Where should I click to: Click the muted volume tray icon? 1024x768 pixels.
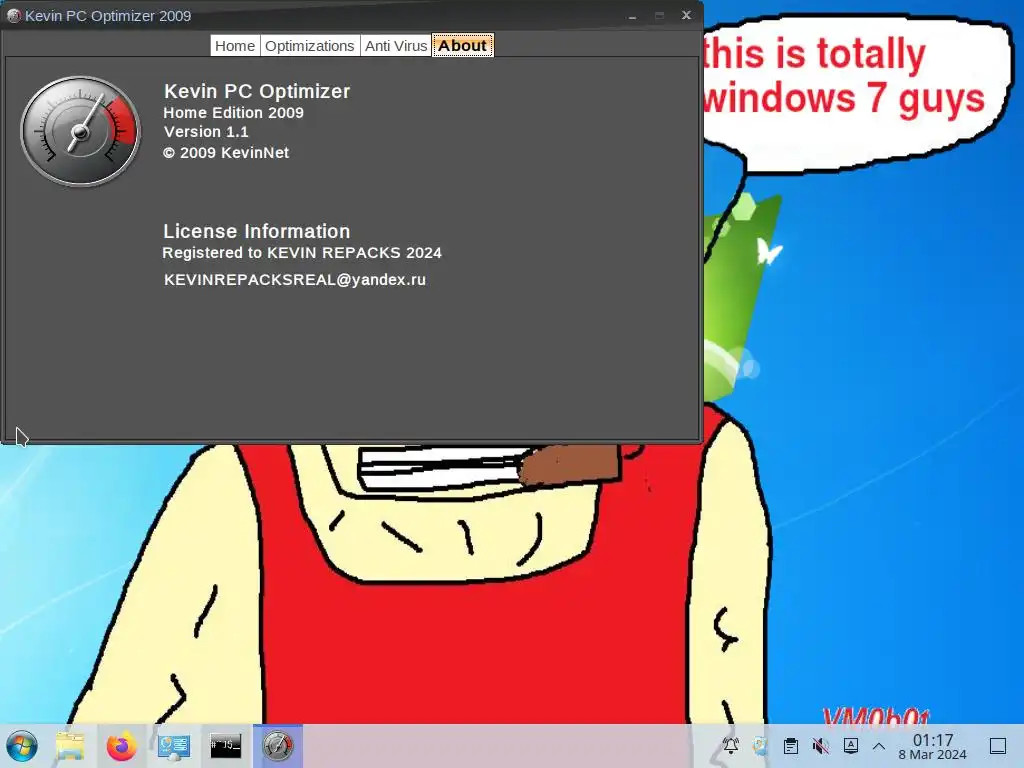(821, 745)
